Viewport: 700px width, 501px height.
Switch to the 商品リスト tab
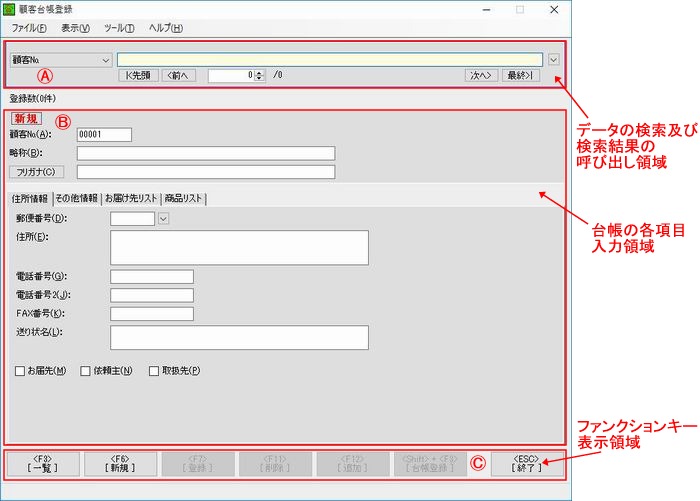click(183, 199)
